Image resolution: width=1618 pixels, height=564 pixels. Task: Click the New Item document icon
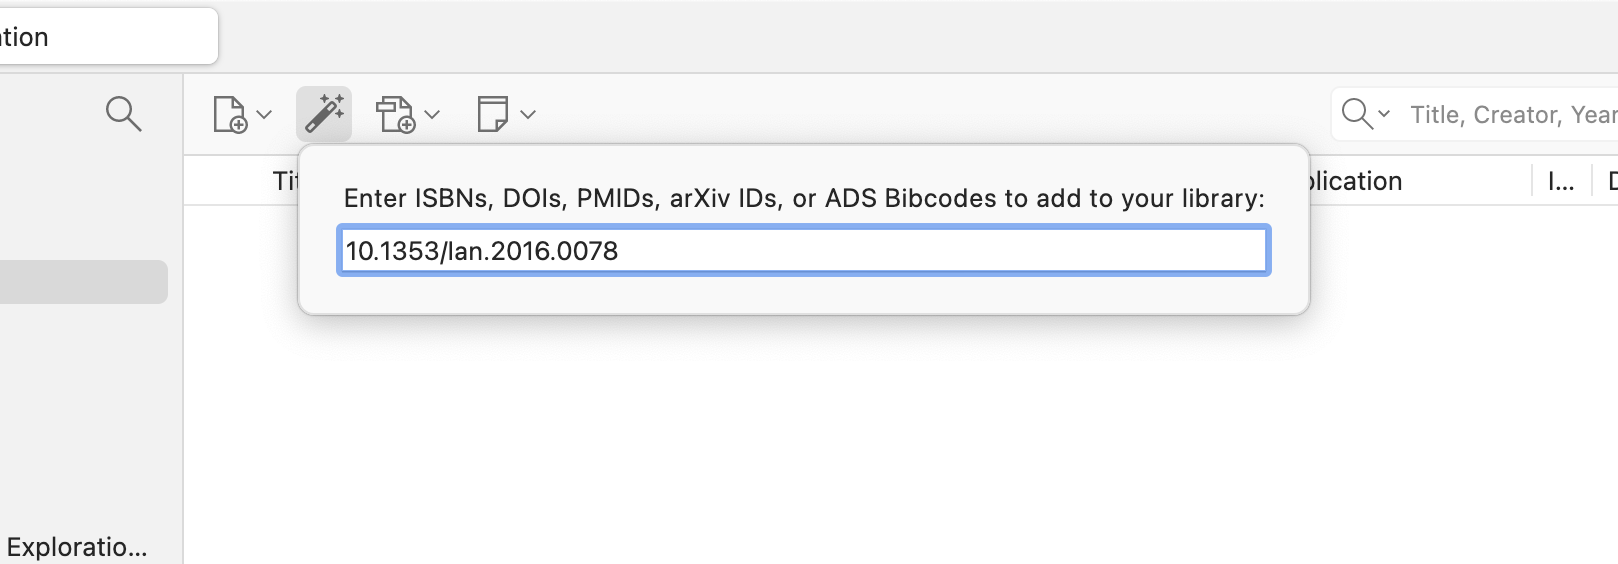coord(230,114)
